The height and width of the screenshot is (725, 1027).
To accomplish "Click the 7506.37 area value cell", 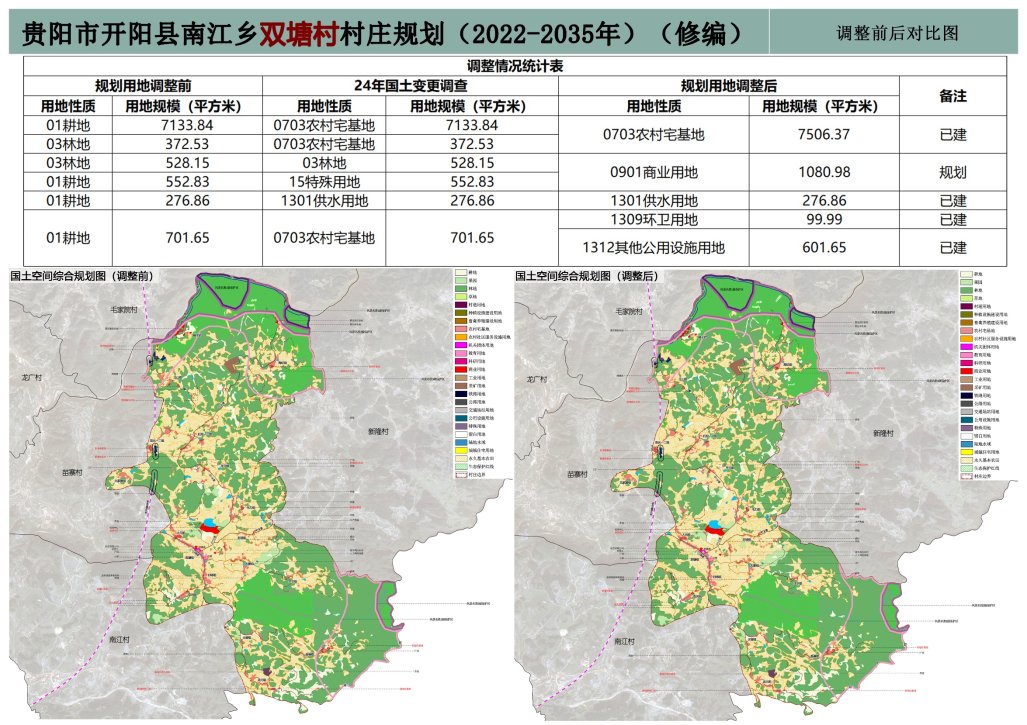I will click(x=824, y=134).
